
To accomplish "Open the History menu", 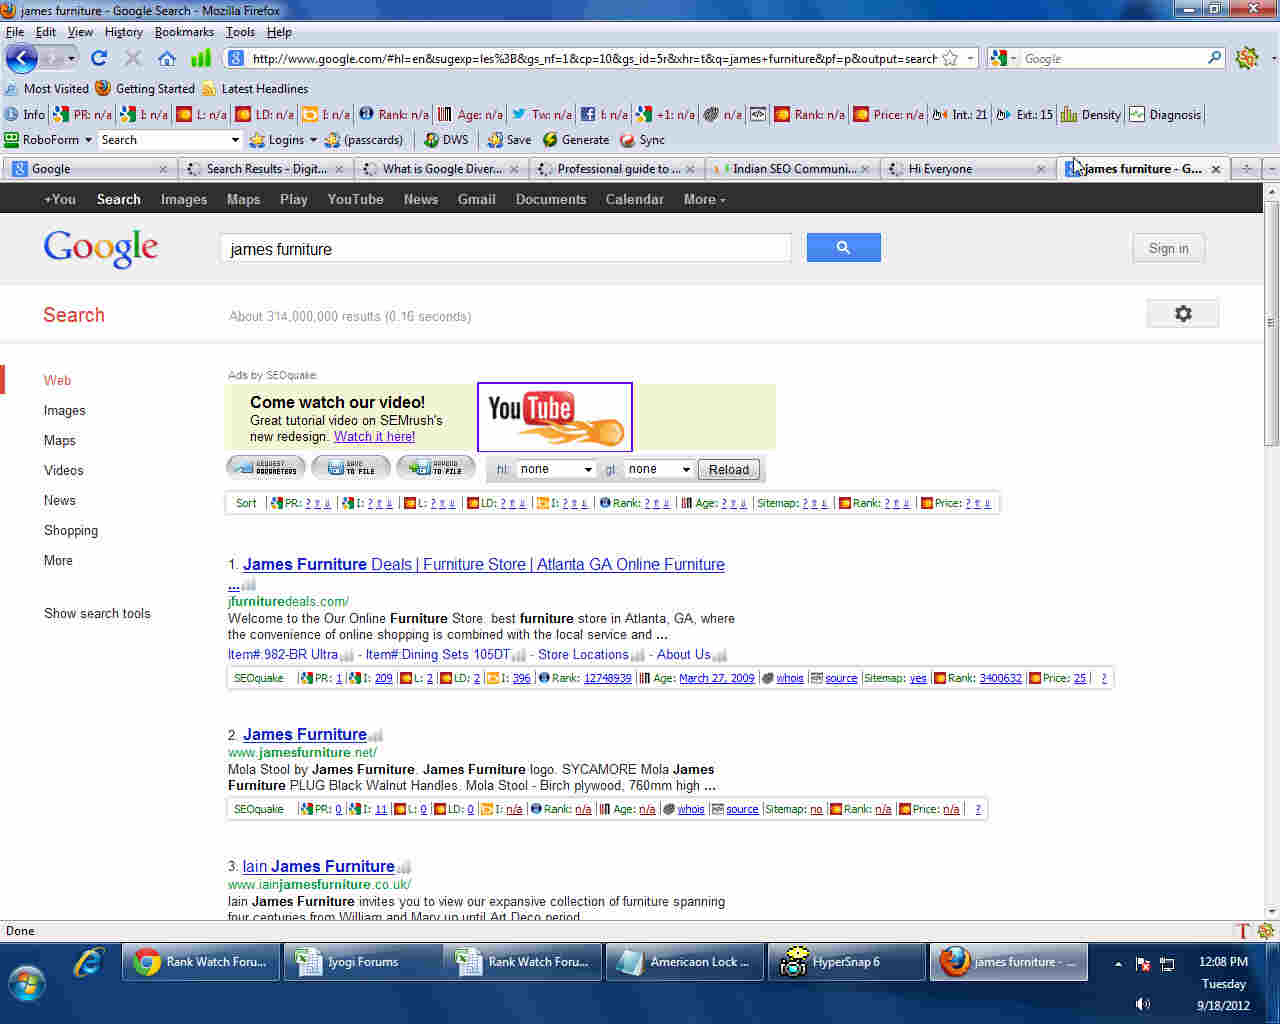I will [x=123, y=32].
